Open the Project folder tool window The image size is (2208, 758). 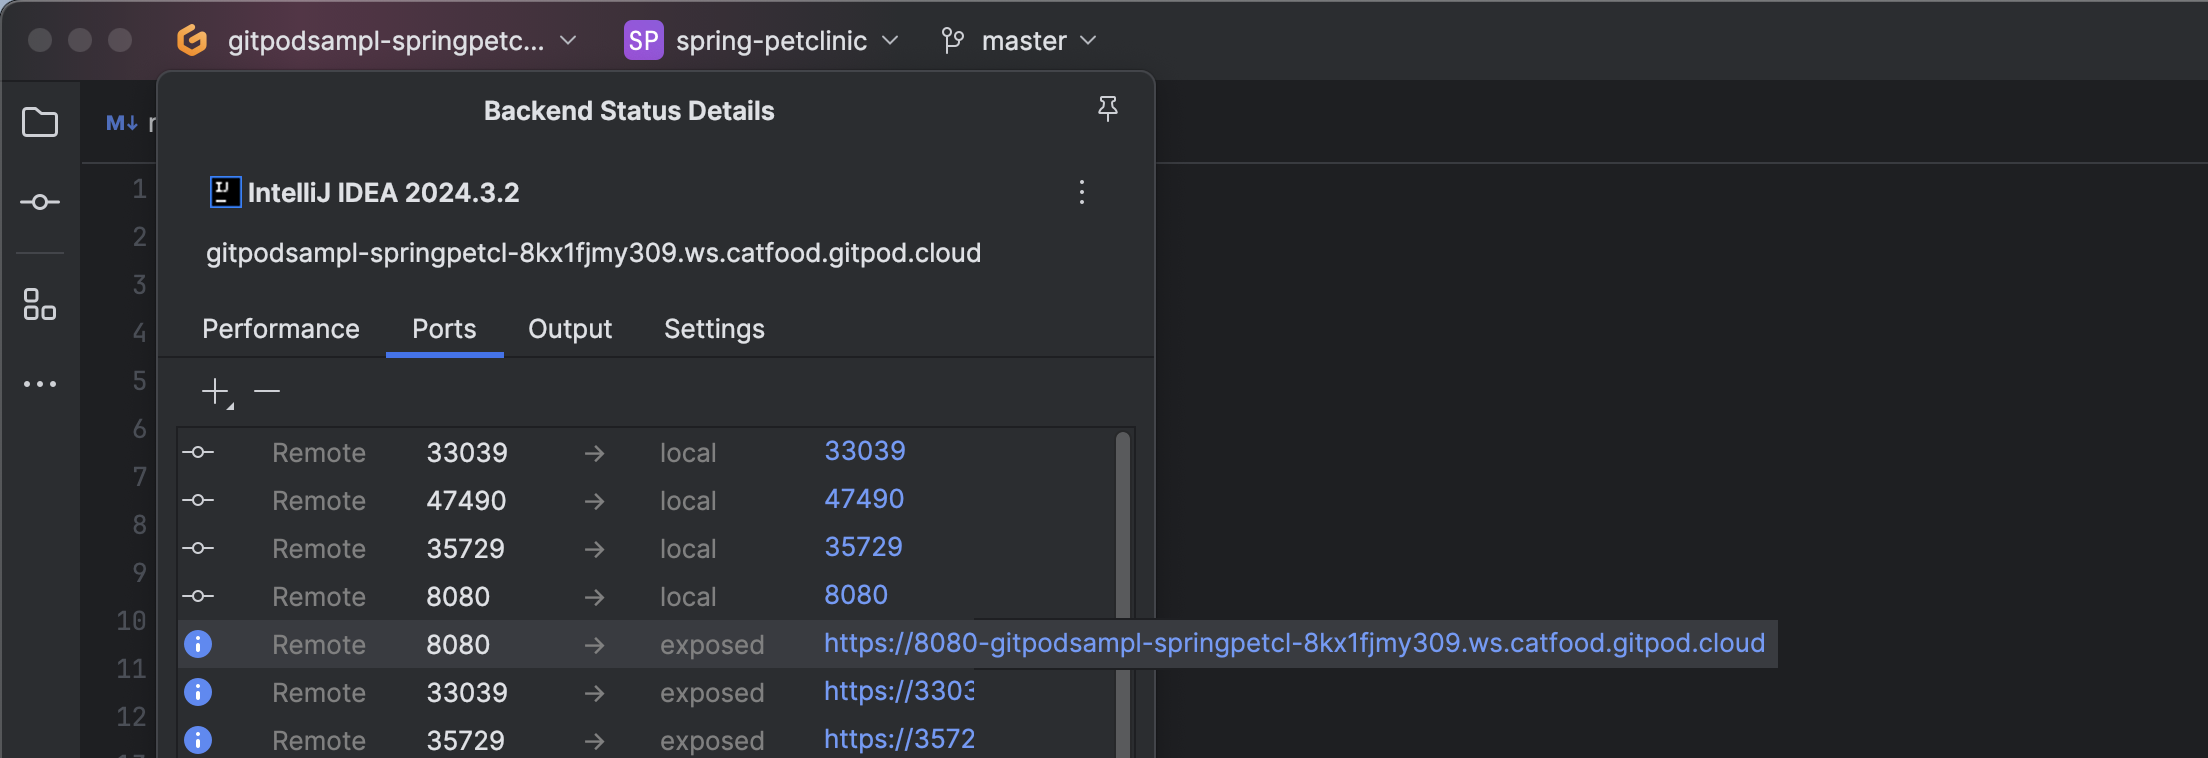40,123
